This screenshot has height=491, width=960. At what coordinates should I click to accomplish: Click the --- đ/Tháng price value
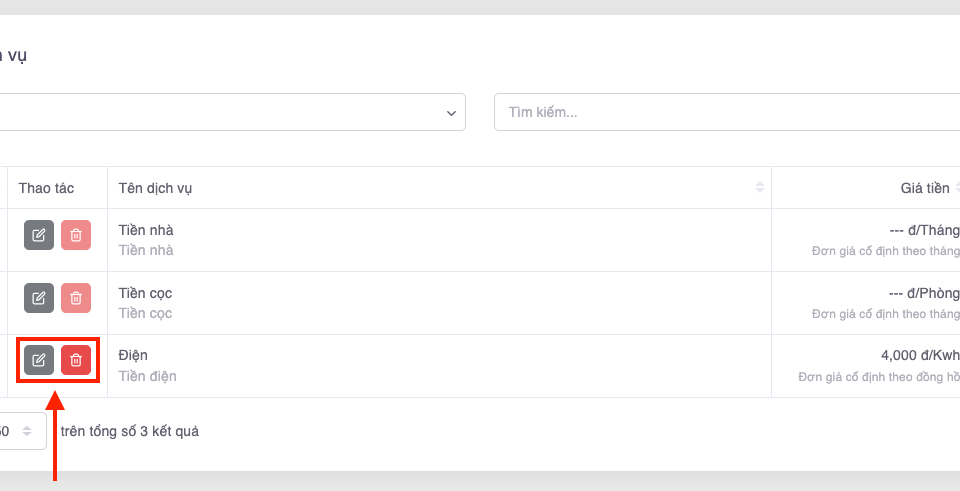coord(923,230)
